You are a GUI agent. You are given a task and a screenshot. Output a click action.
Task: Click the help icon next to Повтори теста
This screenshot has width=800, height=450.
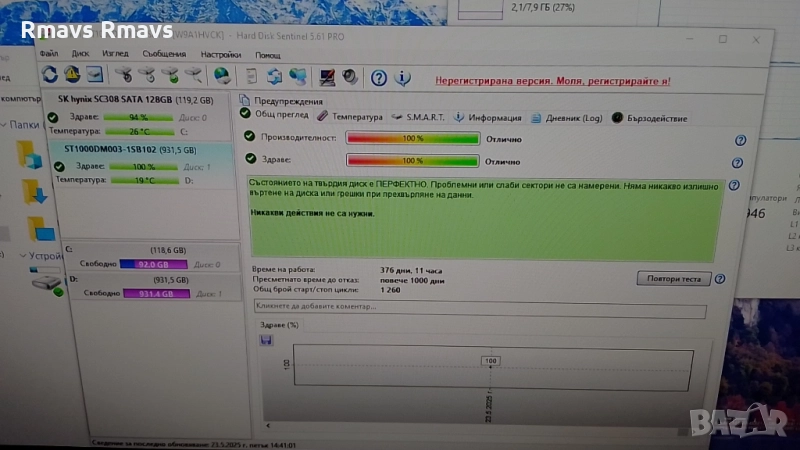720,279
